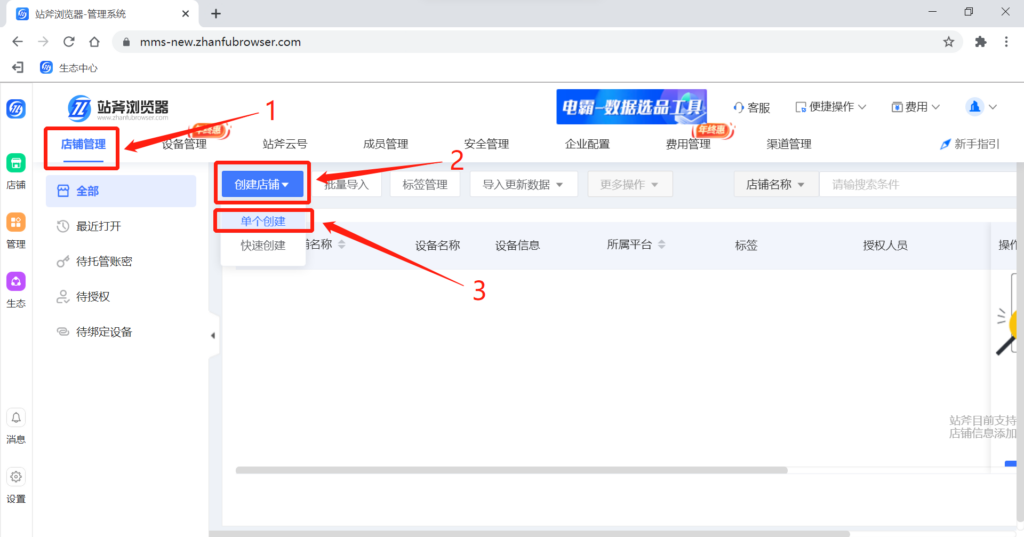Click the 站斧浏览器 logo
This screenshot has height=537, width=1024.
[x=118, y=108]
